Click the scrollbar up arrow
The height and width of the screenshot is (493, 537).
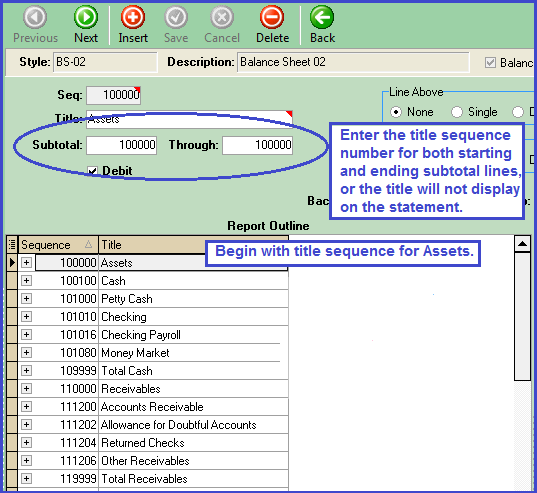[x=523, y=244]
